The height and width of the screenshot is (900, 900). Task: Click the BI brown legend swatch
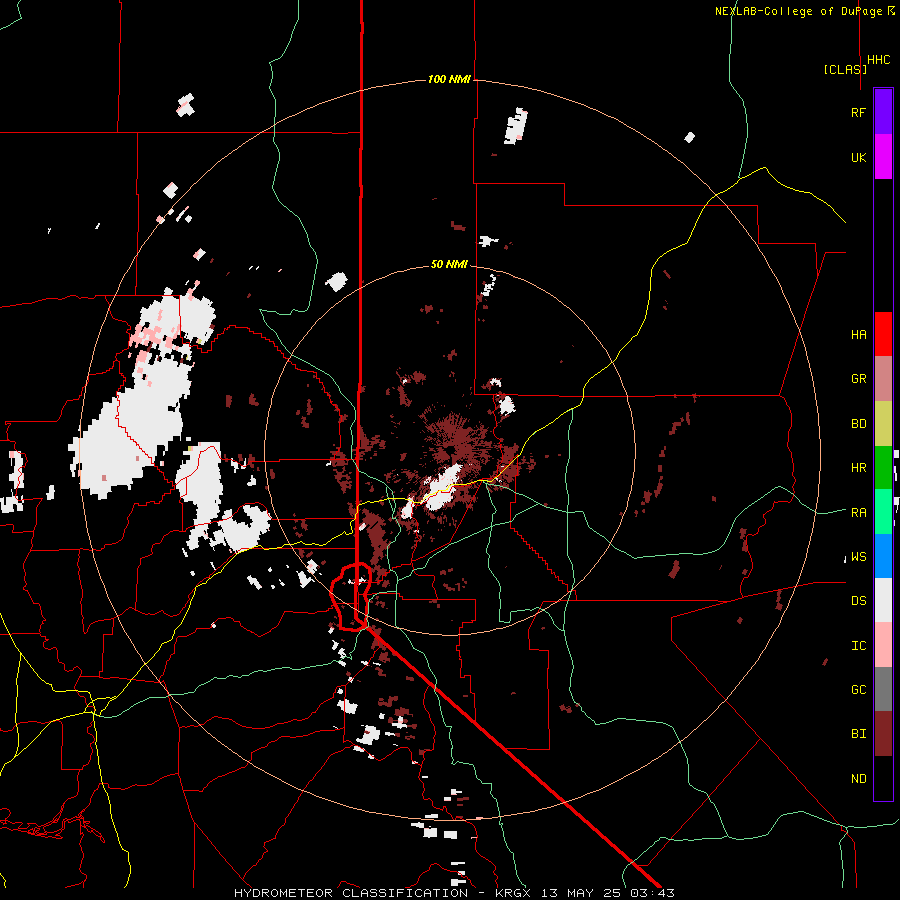coord(883,734)
